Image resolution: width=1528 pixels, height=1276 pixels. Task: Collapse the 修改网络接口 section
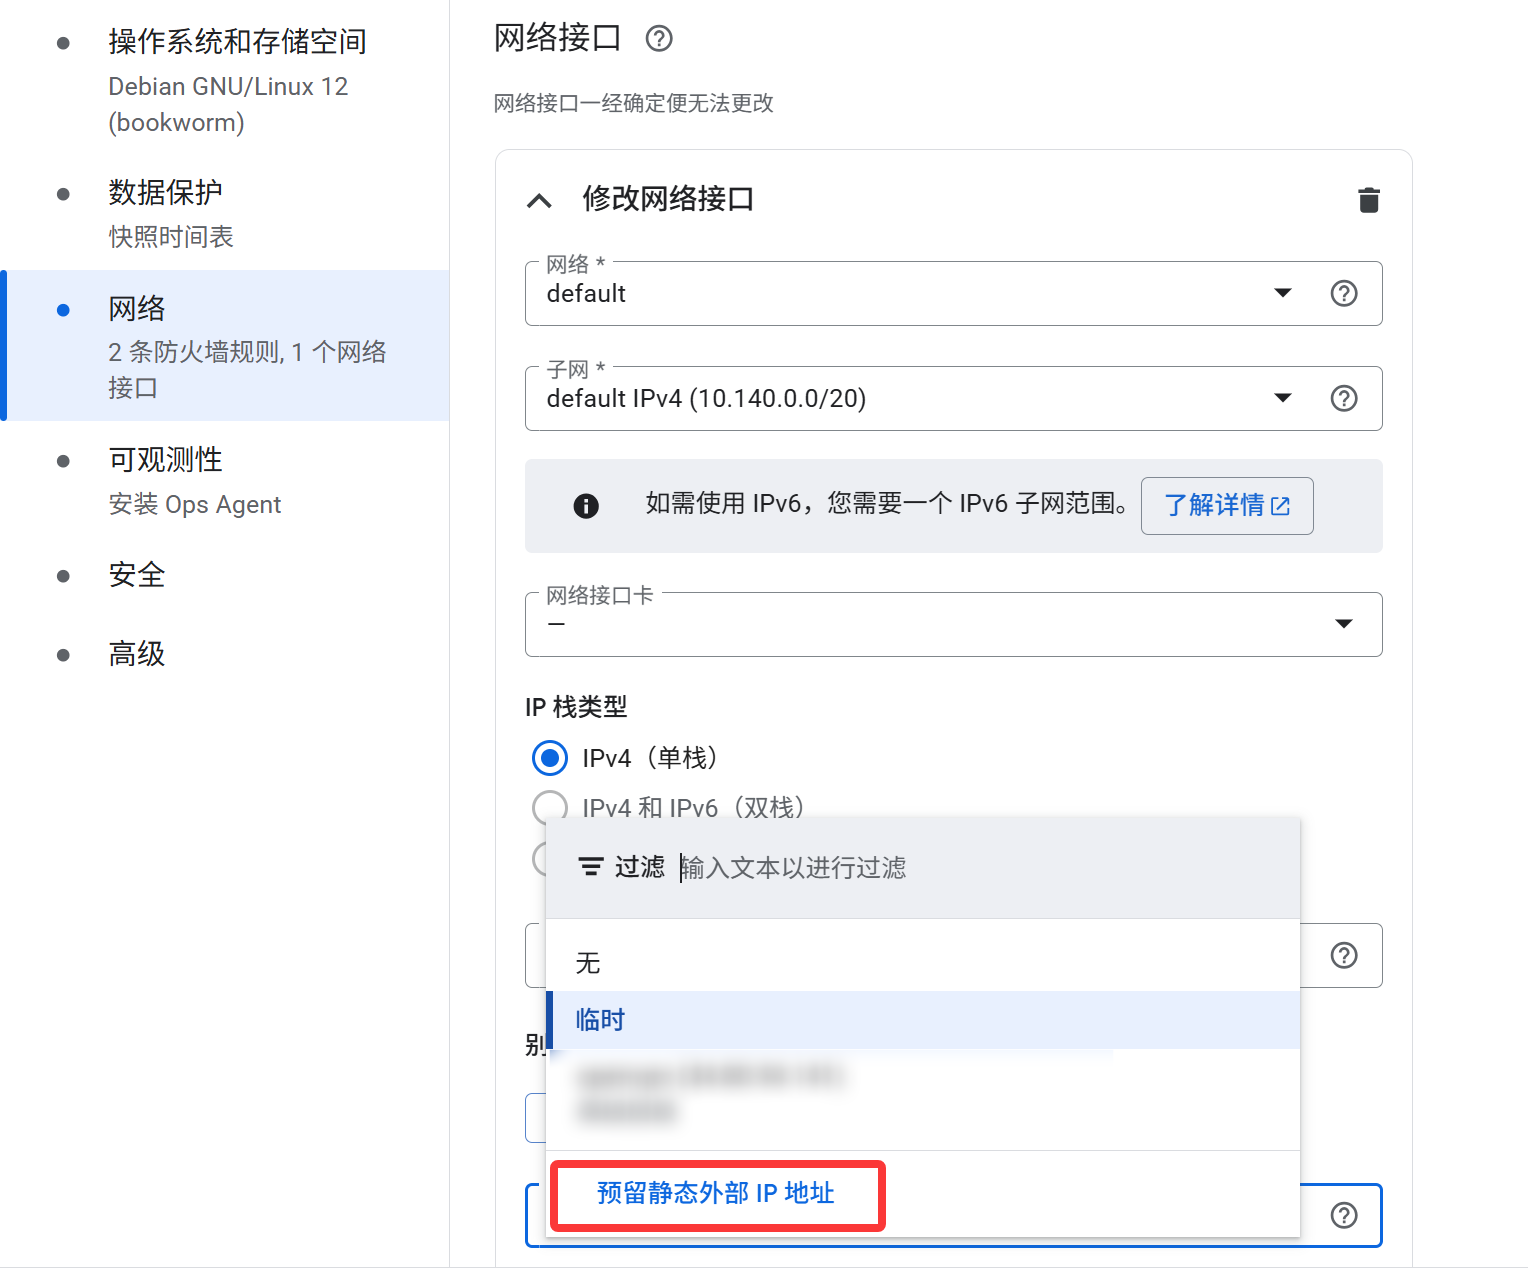tap(539, 201)
